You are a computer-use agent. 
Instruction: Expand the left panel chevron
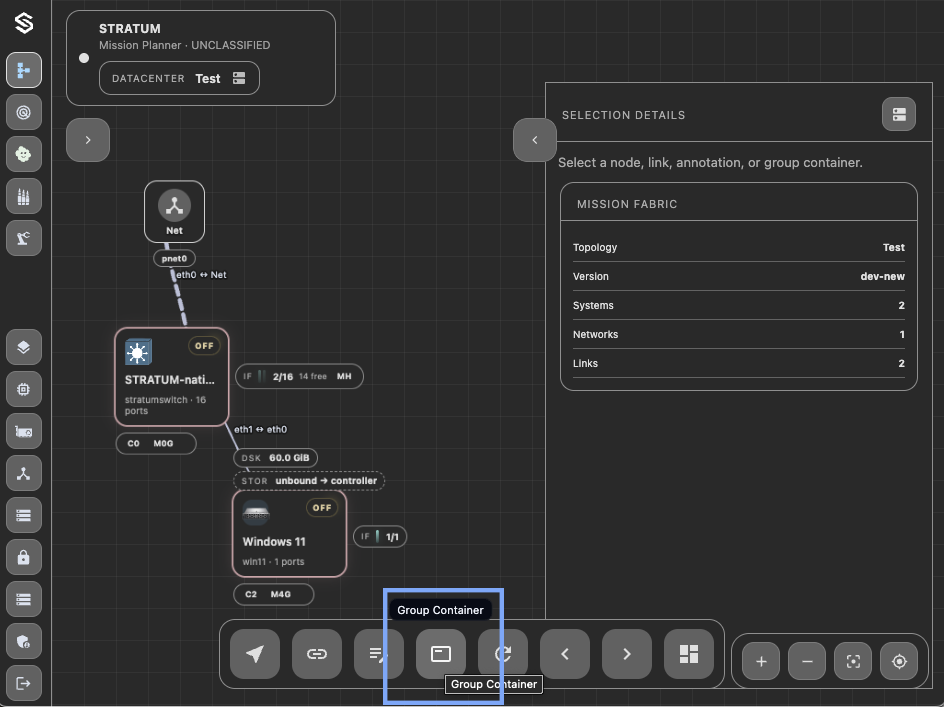coord(88,140)
